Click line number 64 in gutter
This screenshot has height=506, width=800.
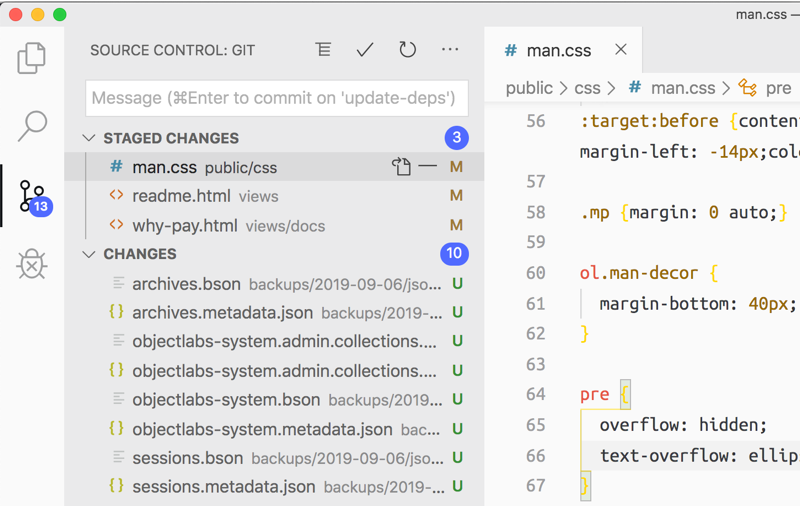pos(536,394)
